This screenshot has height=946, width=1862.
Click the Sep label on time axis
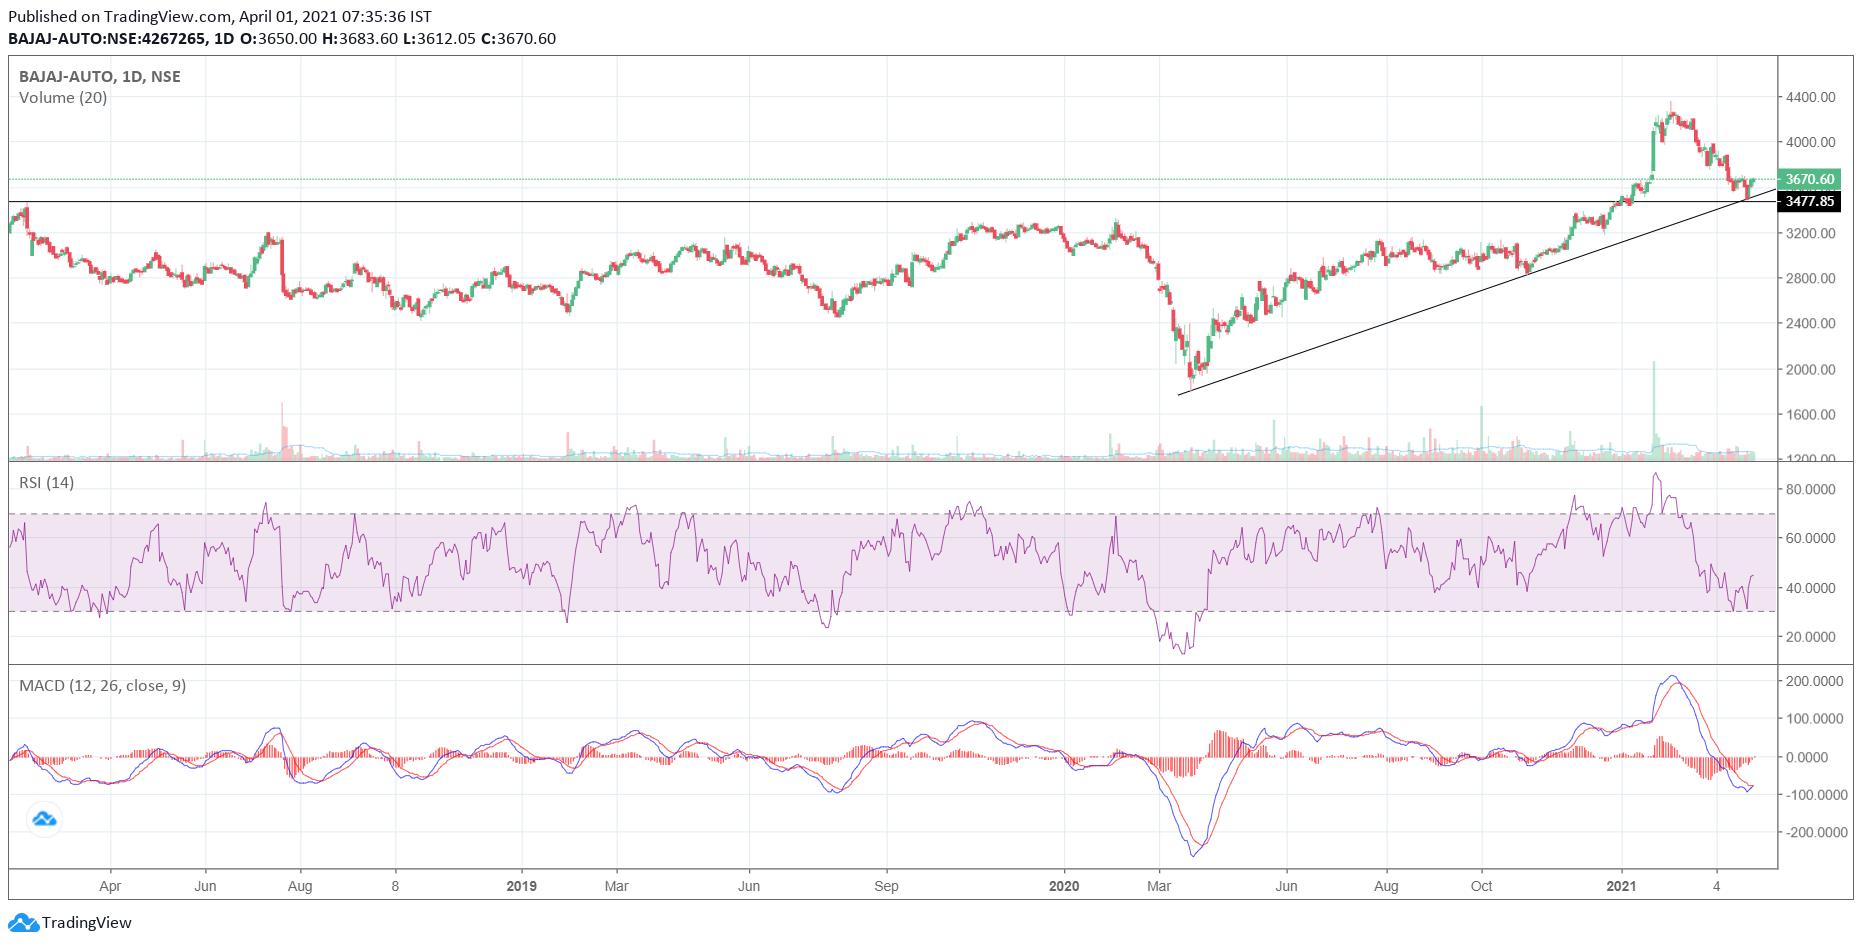point(886,886)
